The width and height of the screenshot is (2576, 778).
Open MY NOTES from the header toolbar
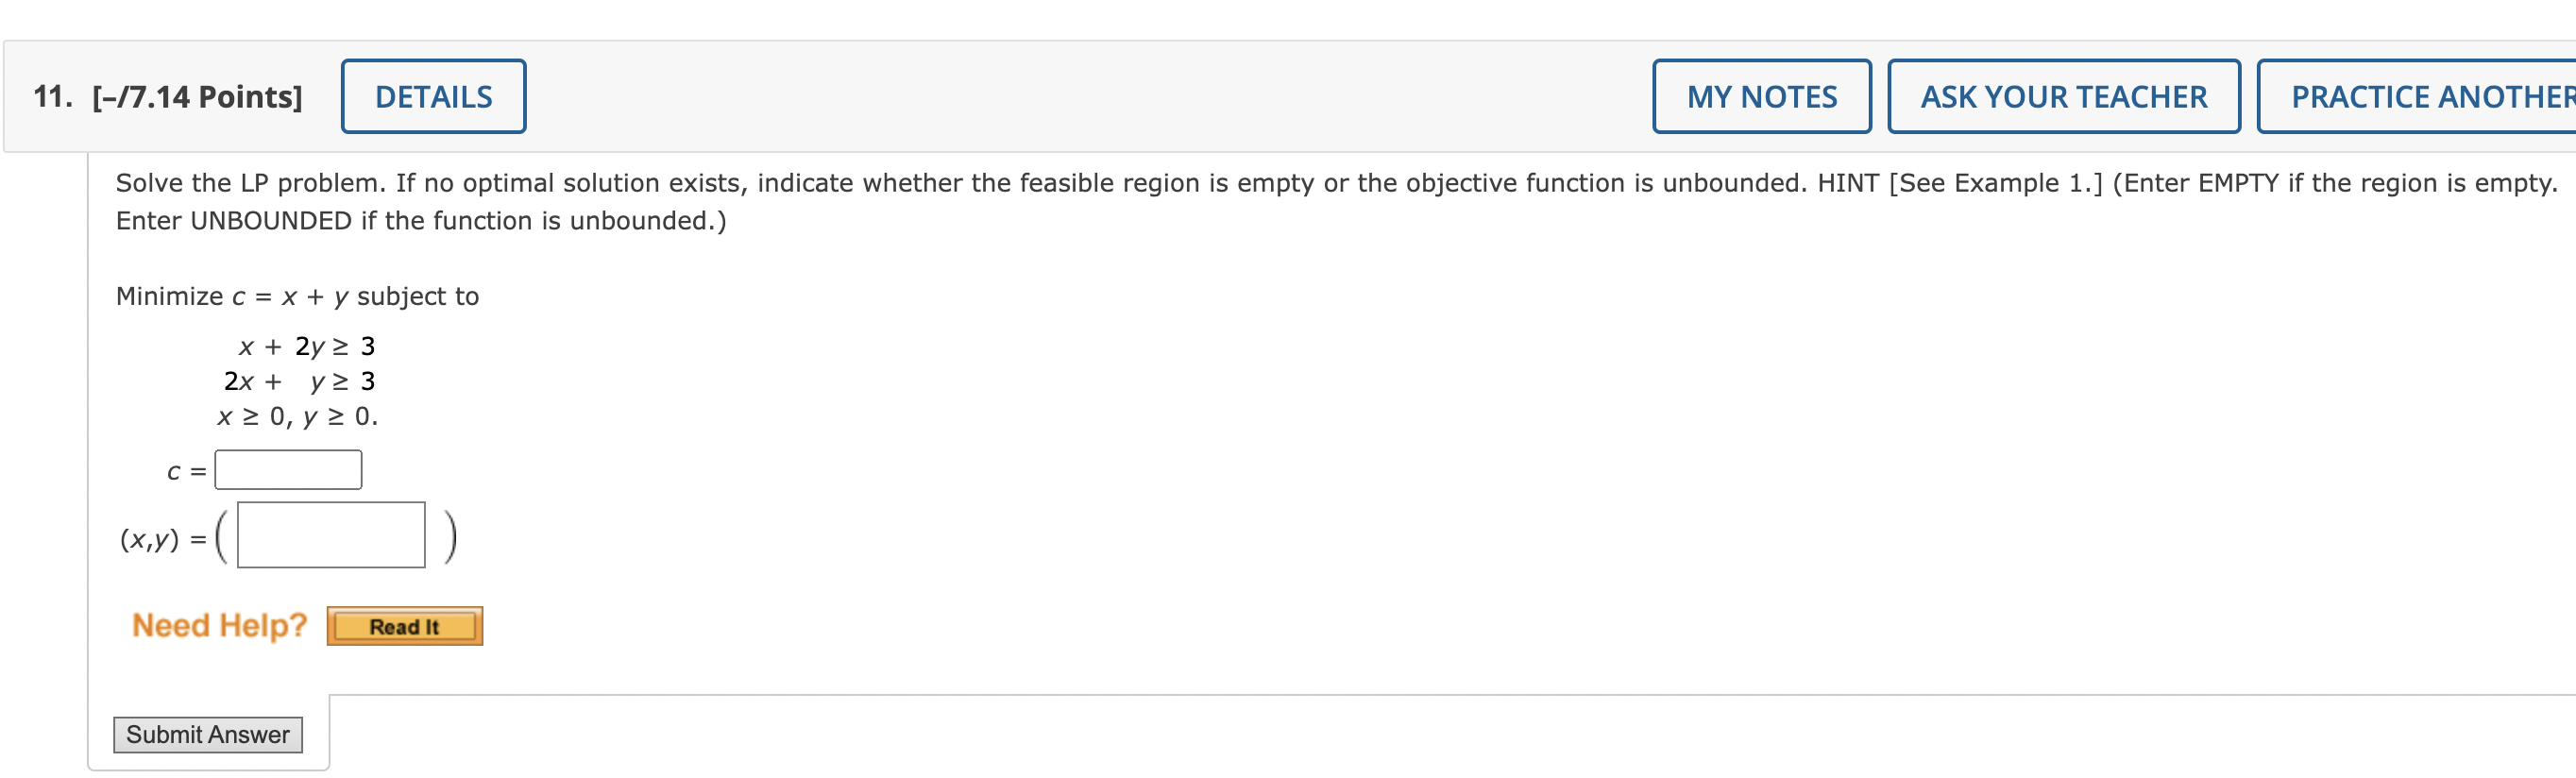point(1761,97)
